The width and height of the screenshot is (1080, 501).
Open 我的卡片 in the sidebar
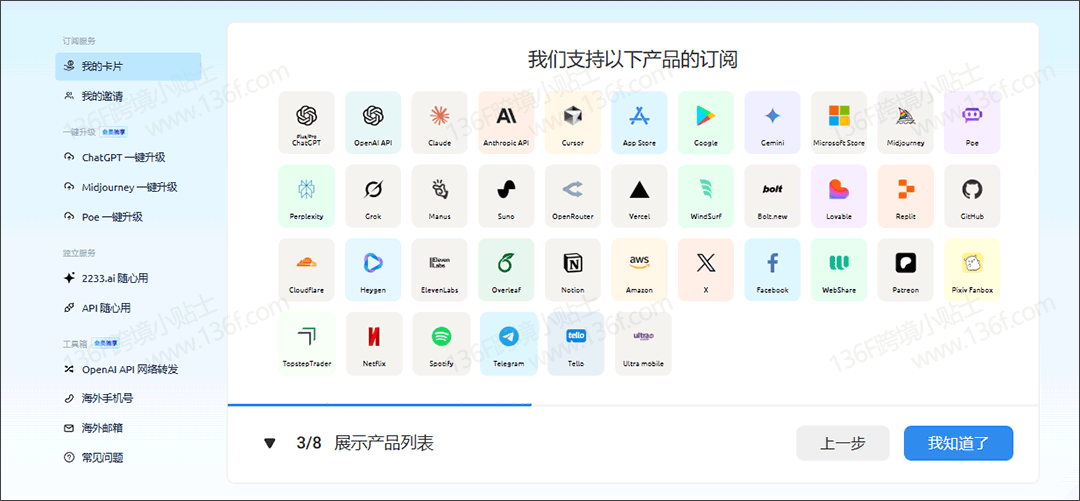point(128,67)
